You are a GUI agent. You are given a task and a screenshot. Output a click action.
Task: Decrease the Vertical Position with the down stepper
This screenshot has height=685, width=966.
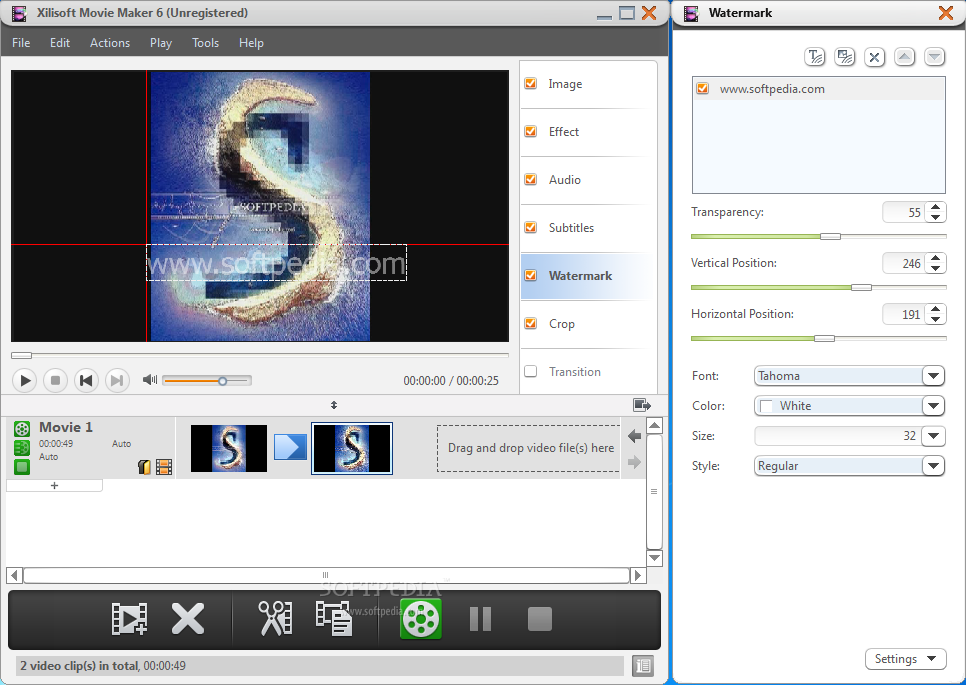936,268
